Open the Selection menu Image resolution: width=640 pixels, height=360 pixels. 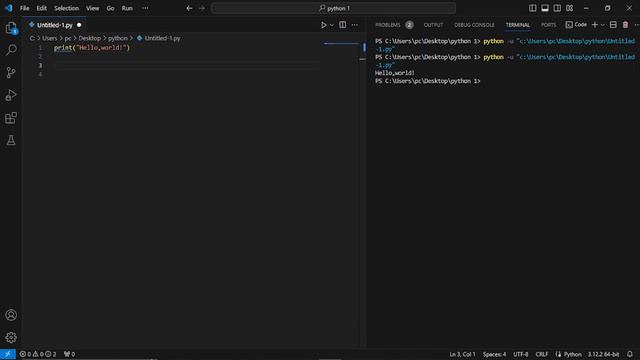point(67,8)
